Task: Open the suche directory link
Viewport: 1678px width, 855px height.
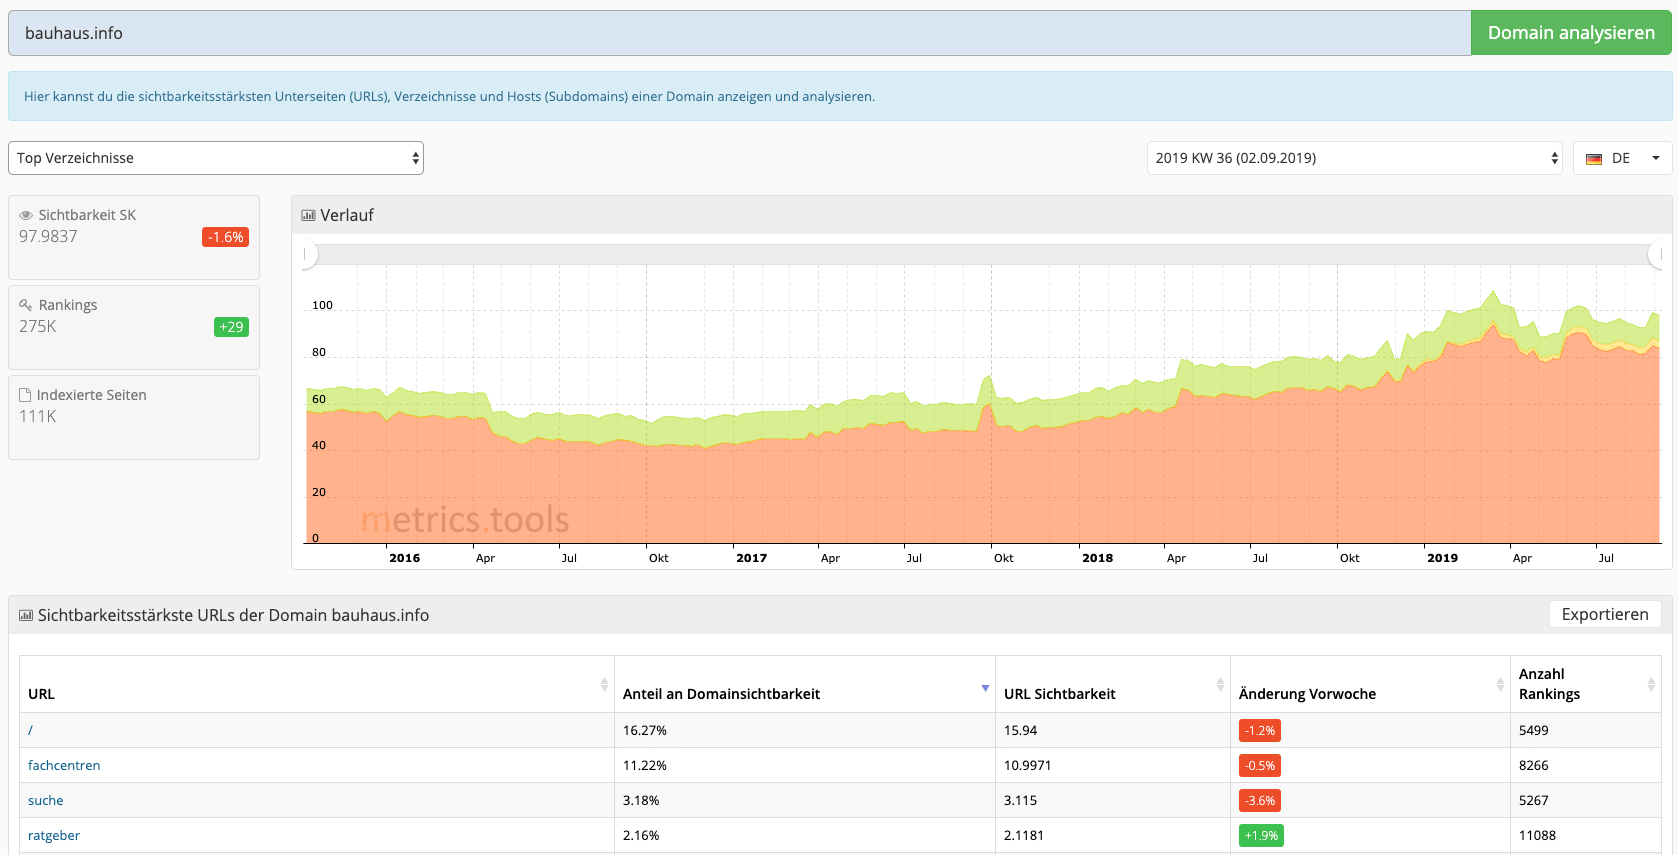Action: (46, 800)
